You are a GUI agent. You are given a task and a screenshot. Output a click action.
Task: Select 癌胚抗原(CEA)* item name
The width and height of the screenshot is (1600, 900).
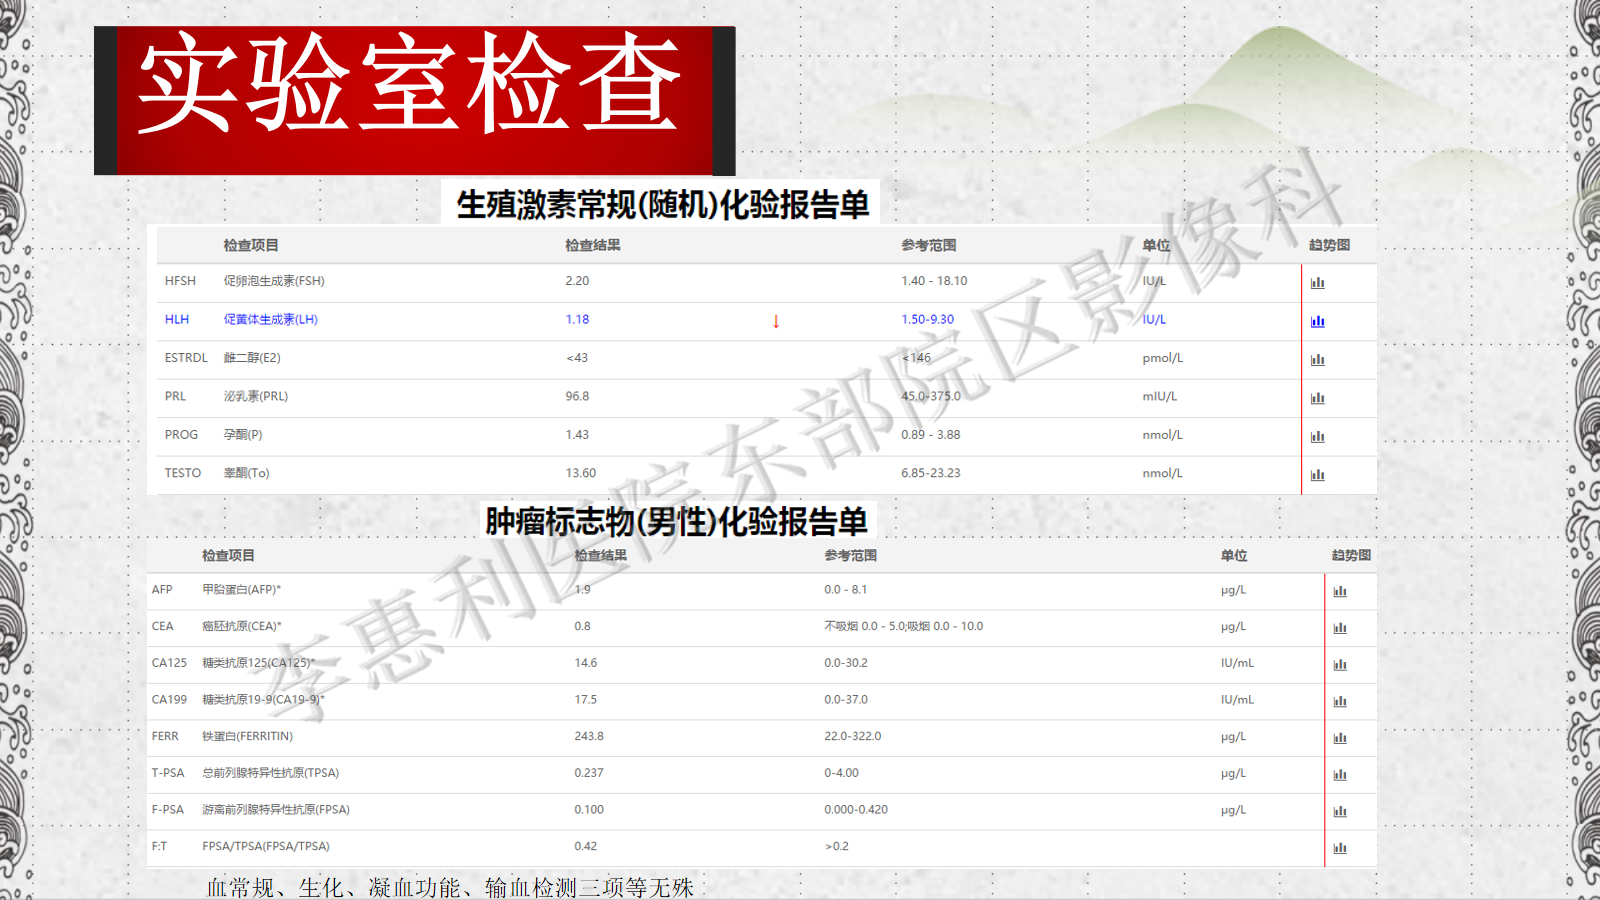click(x=242, y=626)
